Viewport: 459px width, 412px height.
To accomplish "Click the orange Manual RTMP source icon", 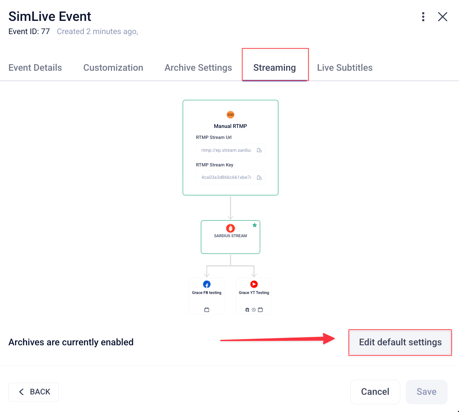I will coord(230,115).
